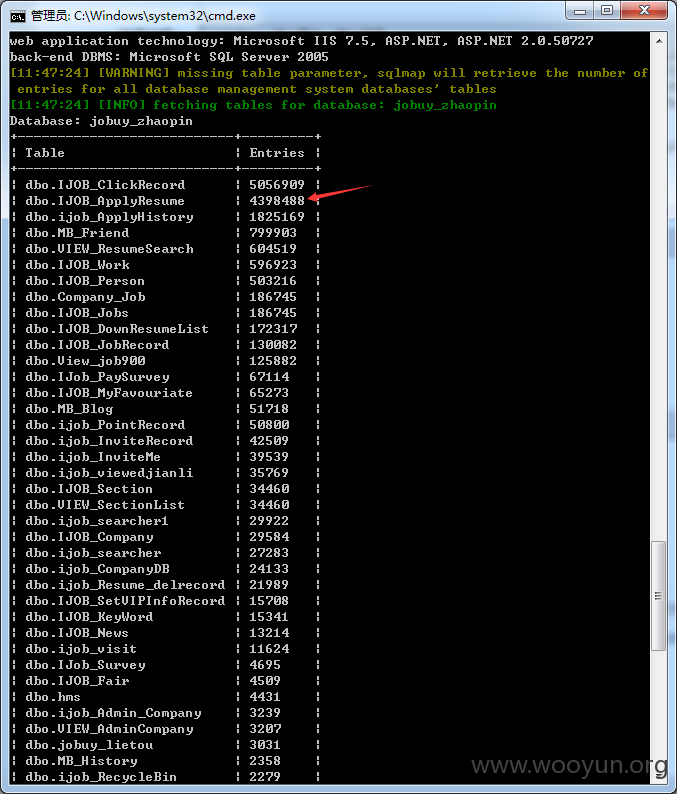The image size is (677, 794).
Task: Click the text 'dbo.IJOB_Section'
Action: [89, 489]
